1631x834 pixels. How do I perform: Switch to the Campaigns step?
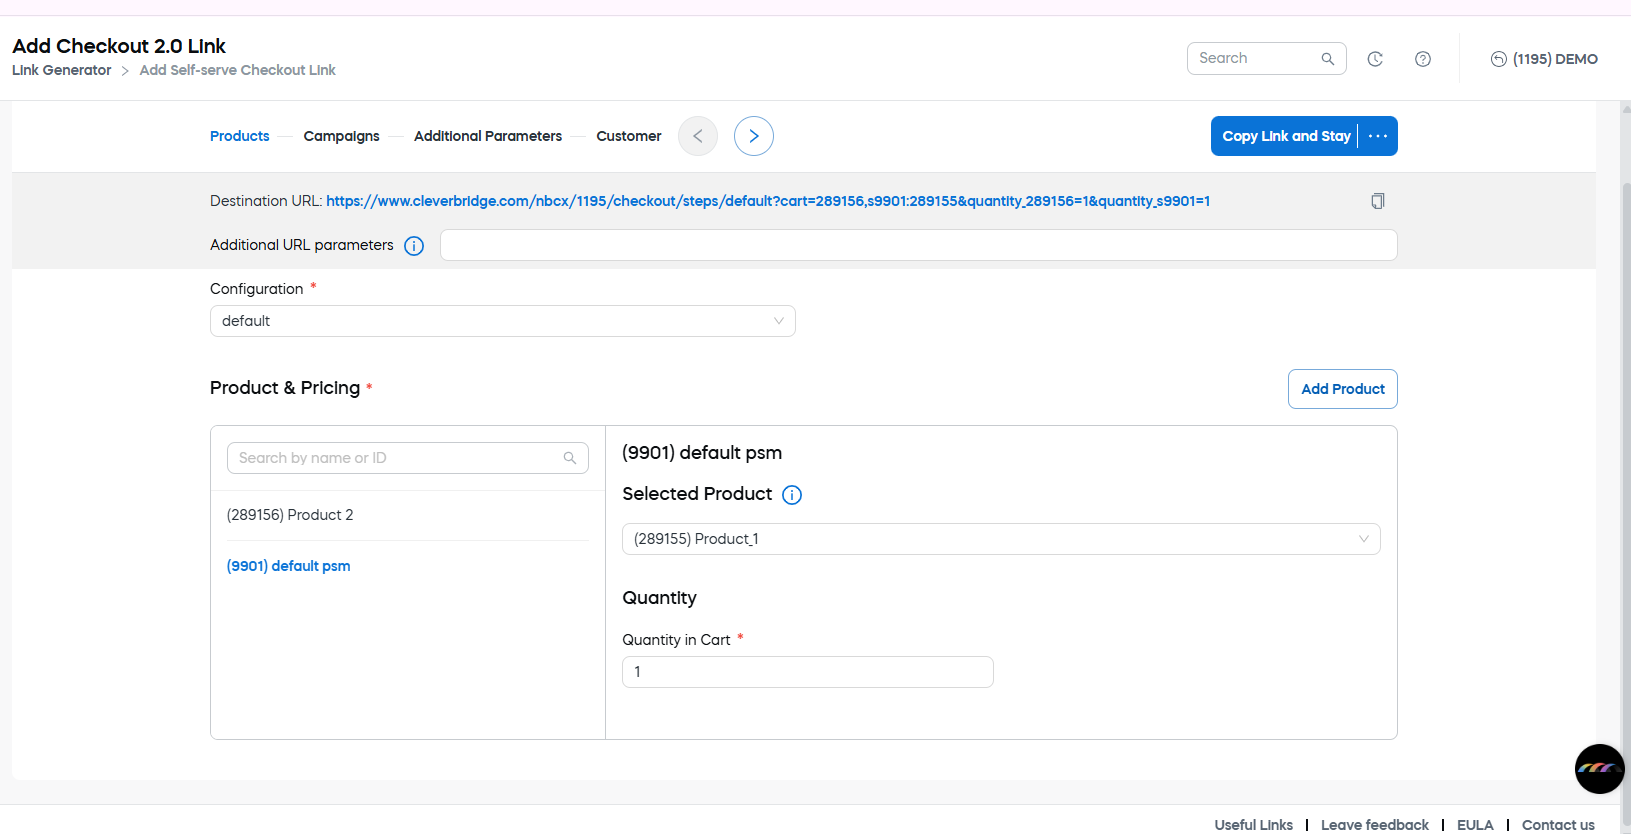pos(341,136)
